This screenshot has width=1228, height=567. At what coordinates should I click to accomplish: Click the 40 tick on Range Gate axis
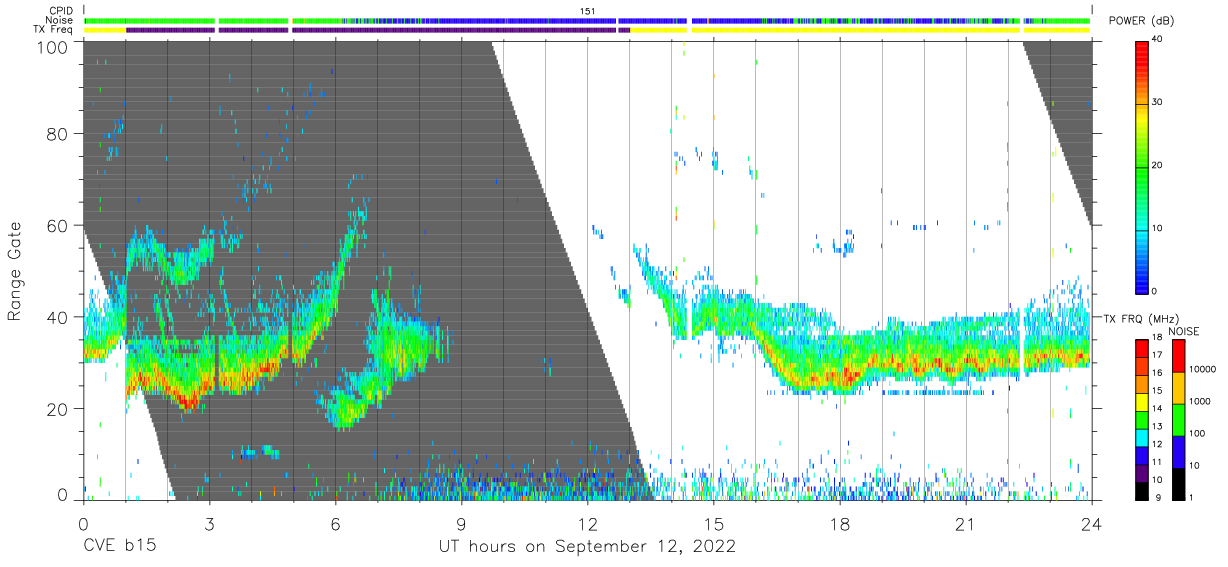(56, 318)
